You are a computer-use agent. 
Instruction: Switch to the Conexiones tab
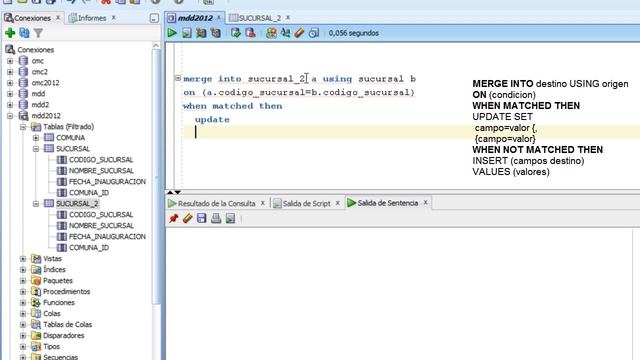tap(32, 18)
